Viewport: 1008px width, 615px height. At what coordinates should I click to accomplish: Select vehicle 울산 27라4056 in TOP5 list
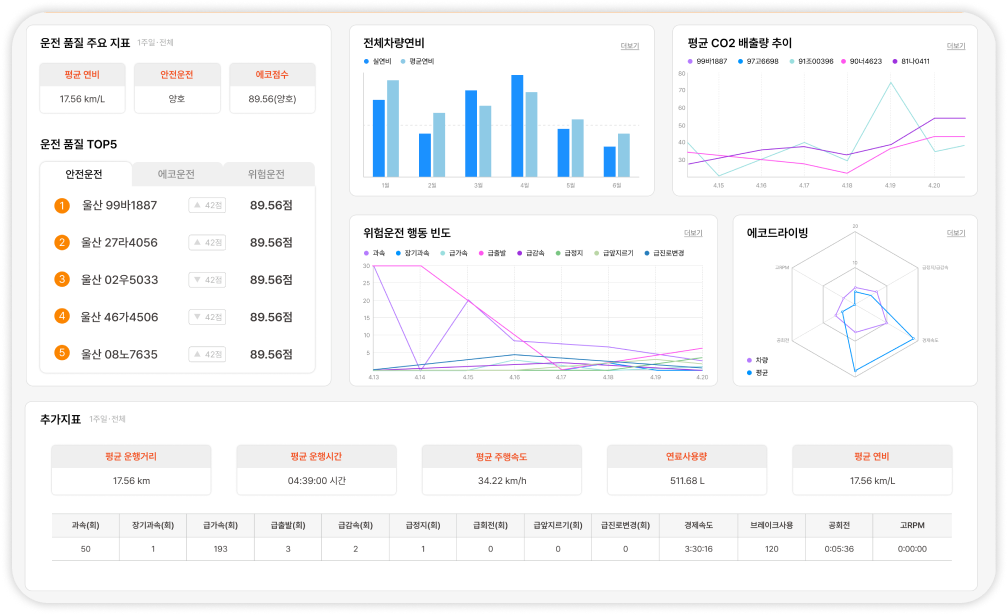tap(120, 242)
